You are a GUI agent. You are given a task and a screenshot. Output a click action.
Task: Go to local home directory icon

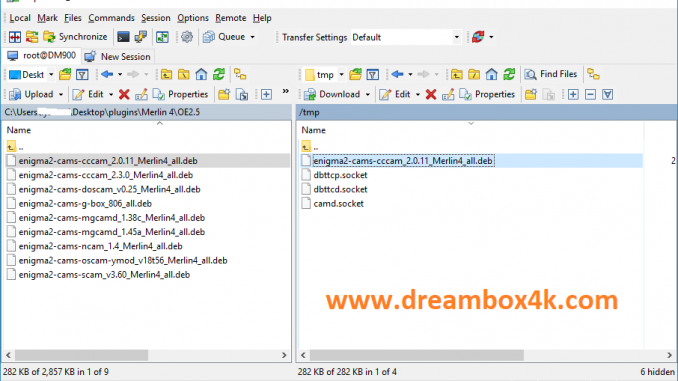(201, 74)
